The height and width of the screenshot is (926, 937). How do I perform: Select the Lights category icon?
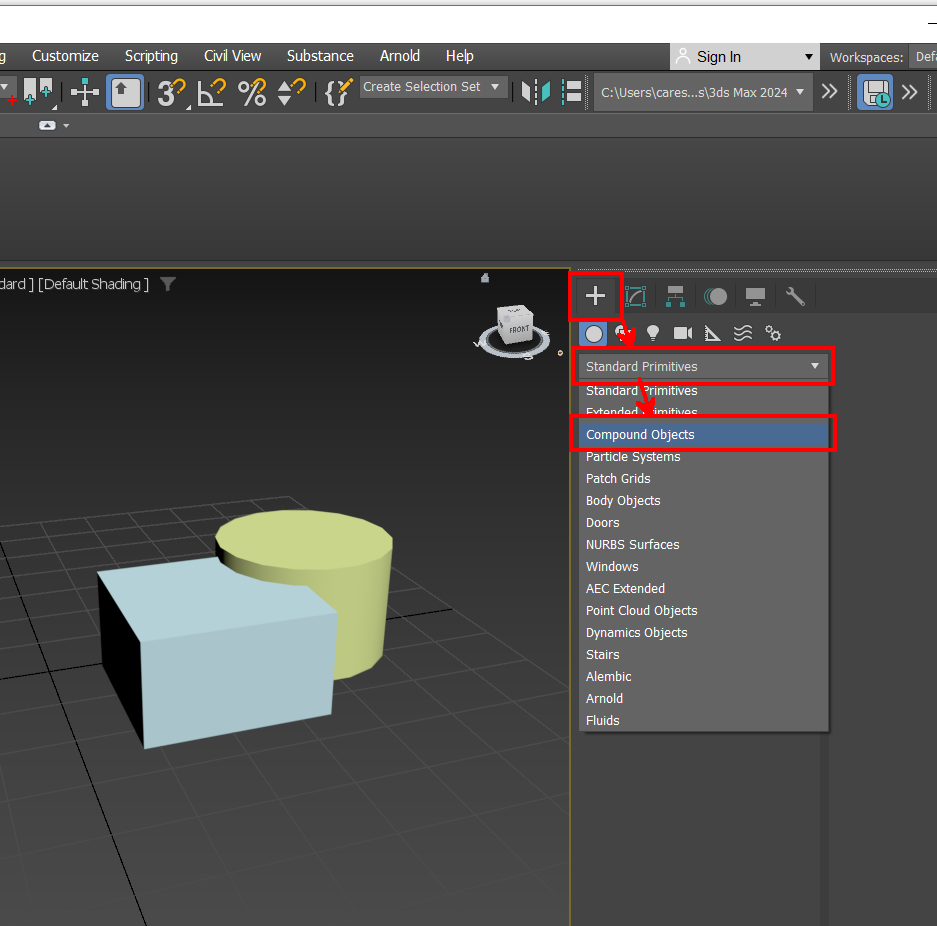(653, 333)
